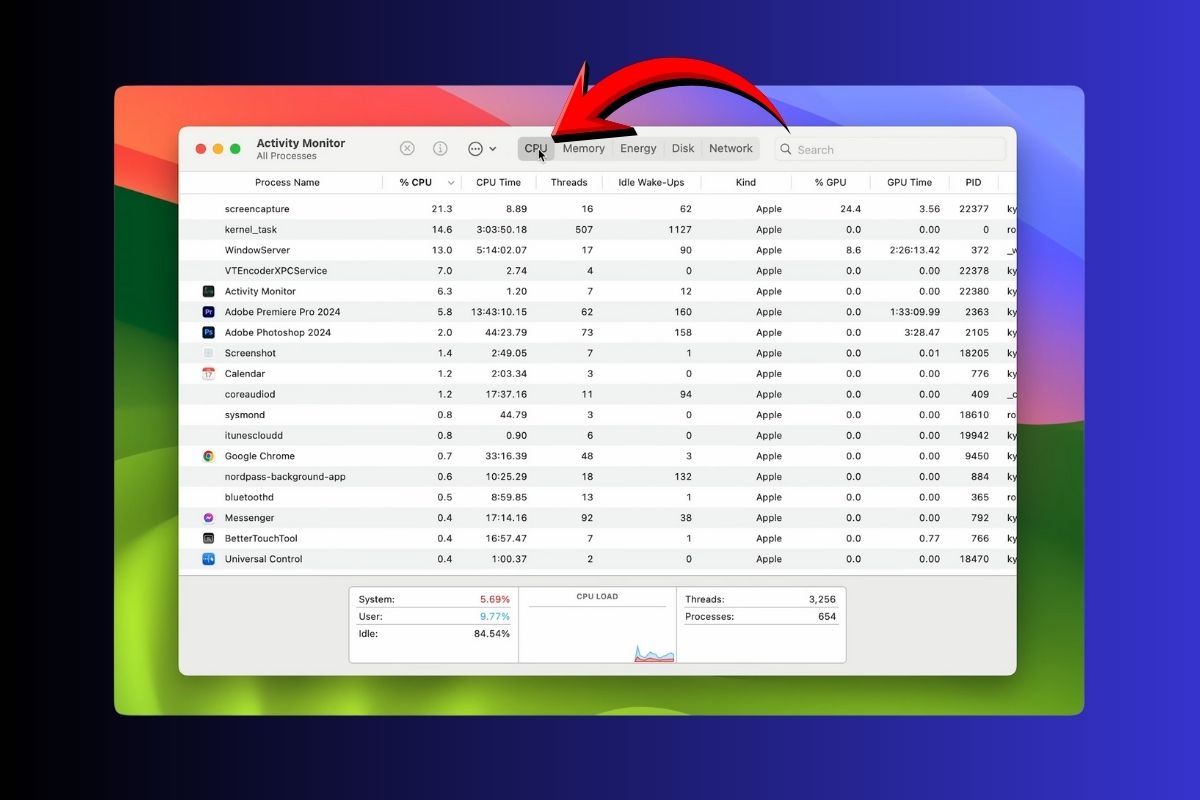1200x800 pixels.
Task: Select the Messenger process name
Action: (x=249, y=518)
